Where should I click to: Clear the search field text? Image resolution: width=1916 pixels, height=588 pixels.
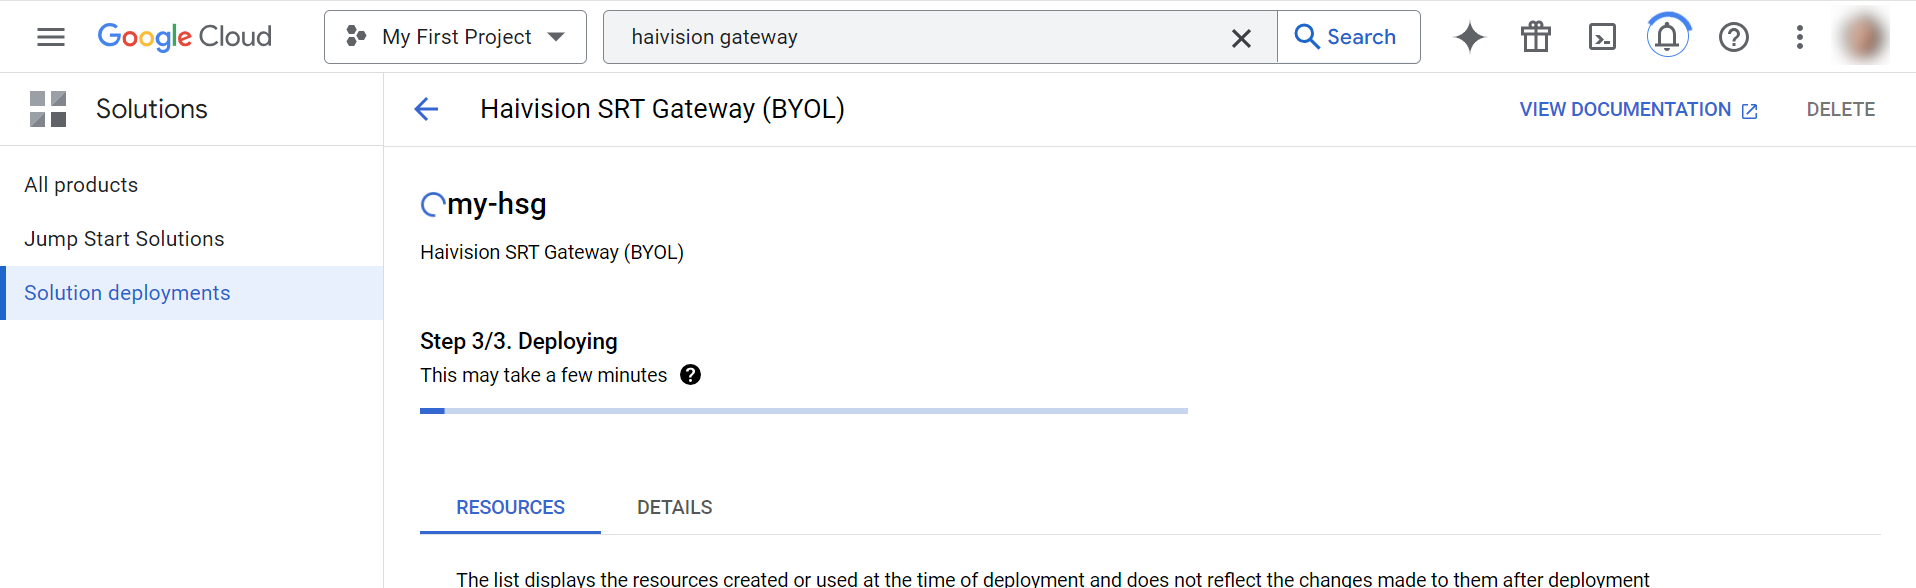[1241, 38]
